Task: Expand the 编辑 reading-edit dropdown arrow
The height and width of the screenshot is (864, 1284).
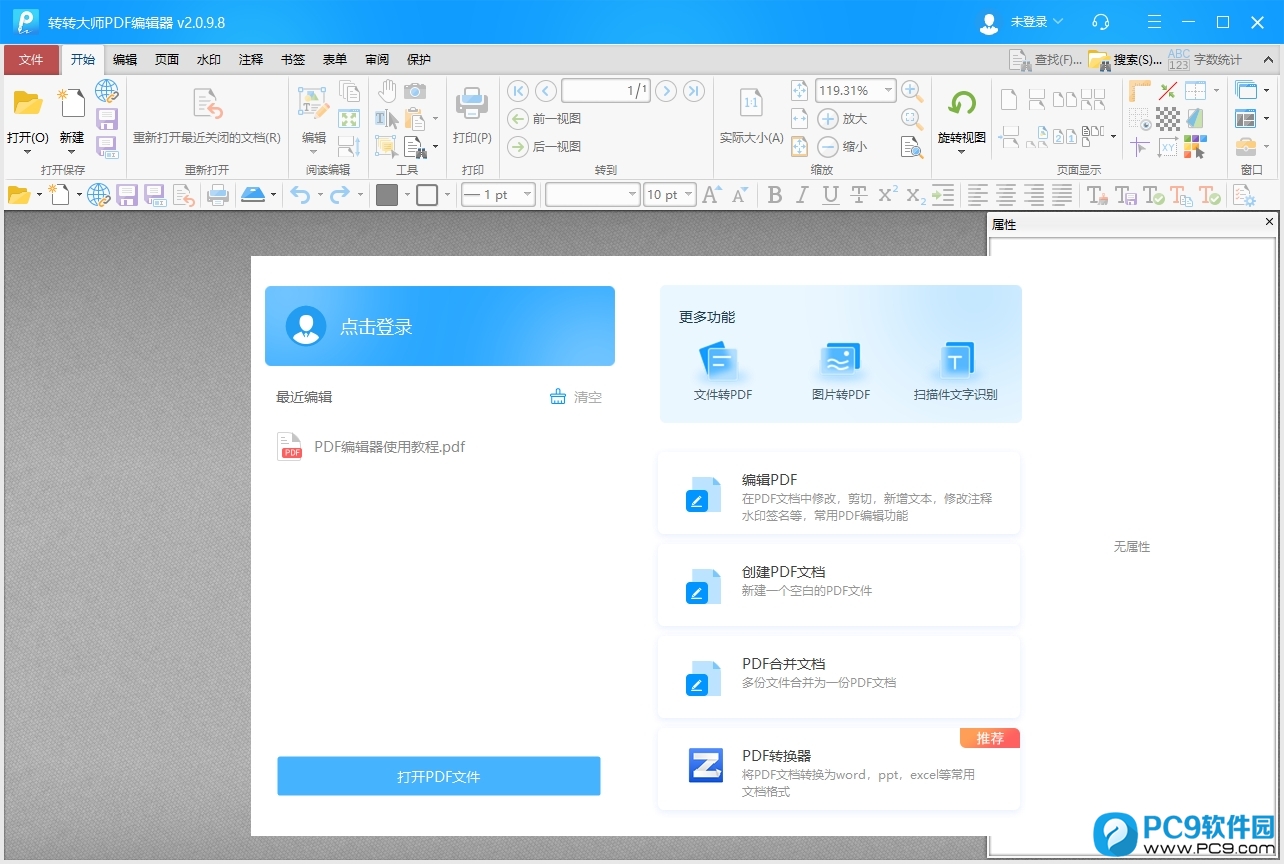Action: click(x=314, y=152)
